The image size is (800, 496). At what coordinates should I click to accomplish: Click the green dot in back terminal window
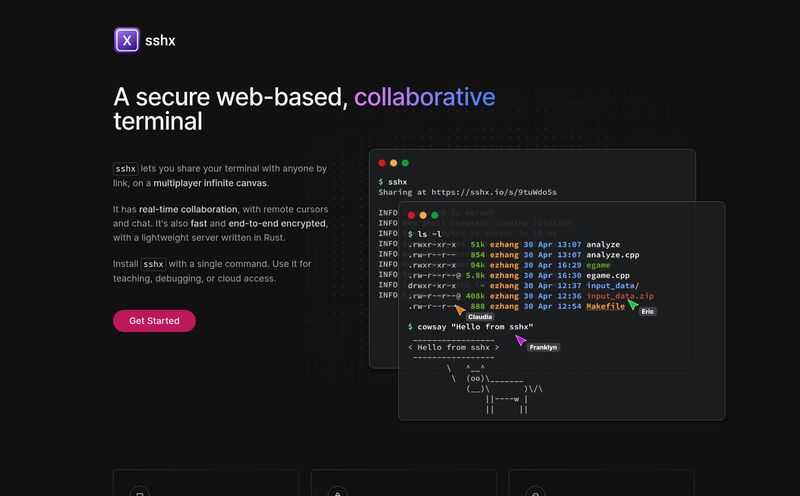click(405, 163)
